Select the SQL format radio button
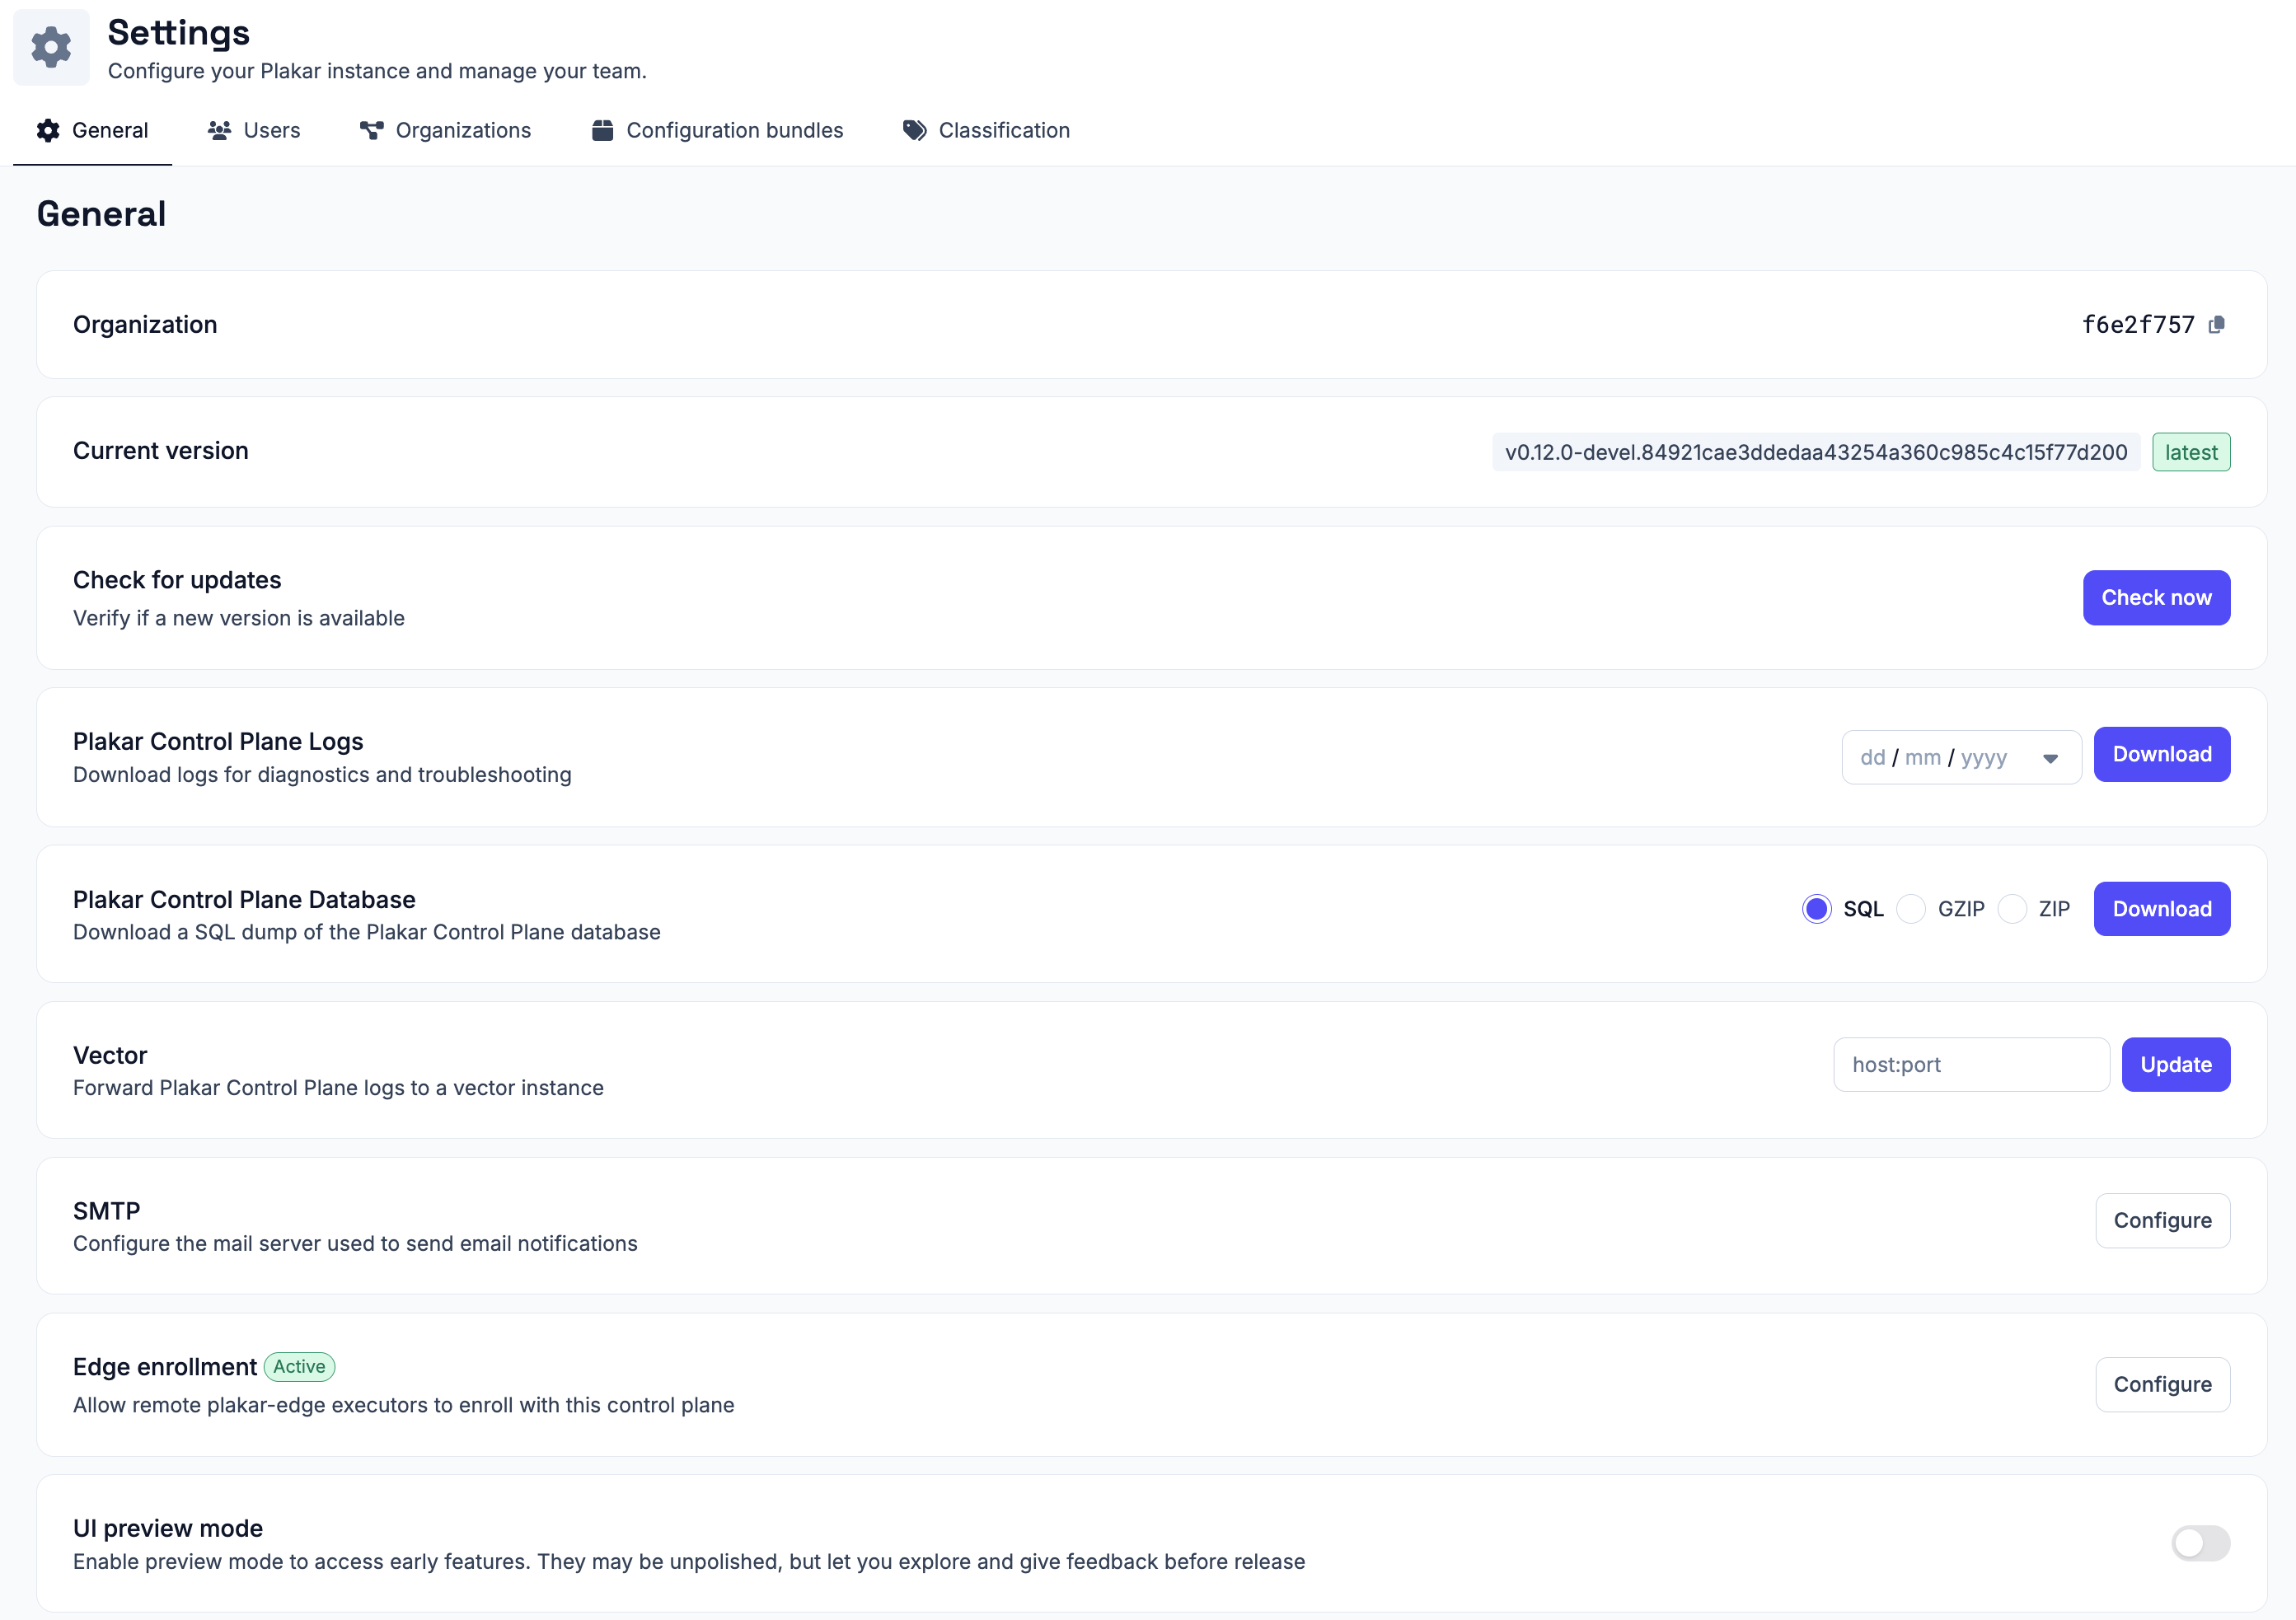Screen dimensions: 2296x1620 [1816, 909]
